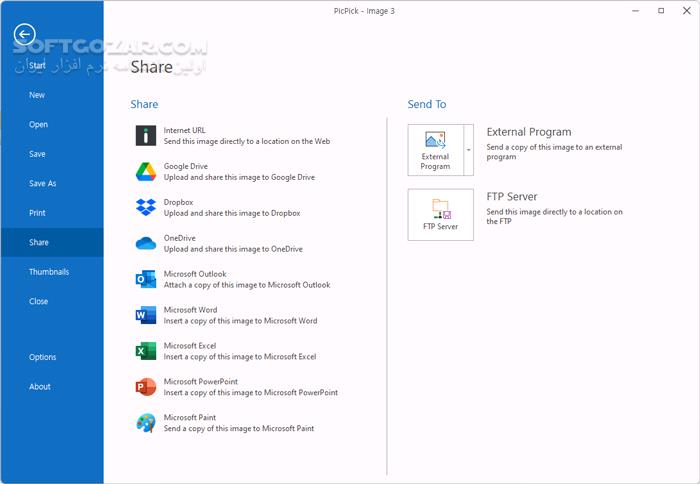Click the 'FTP Server' heading text
This screenshot has width=700, height=484.
[512, 197]
